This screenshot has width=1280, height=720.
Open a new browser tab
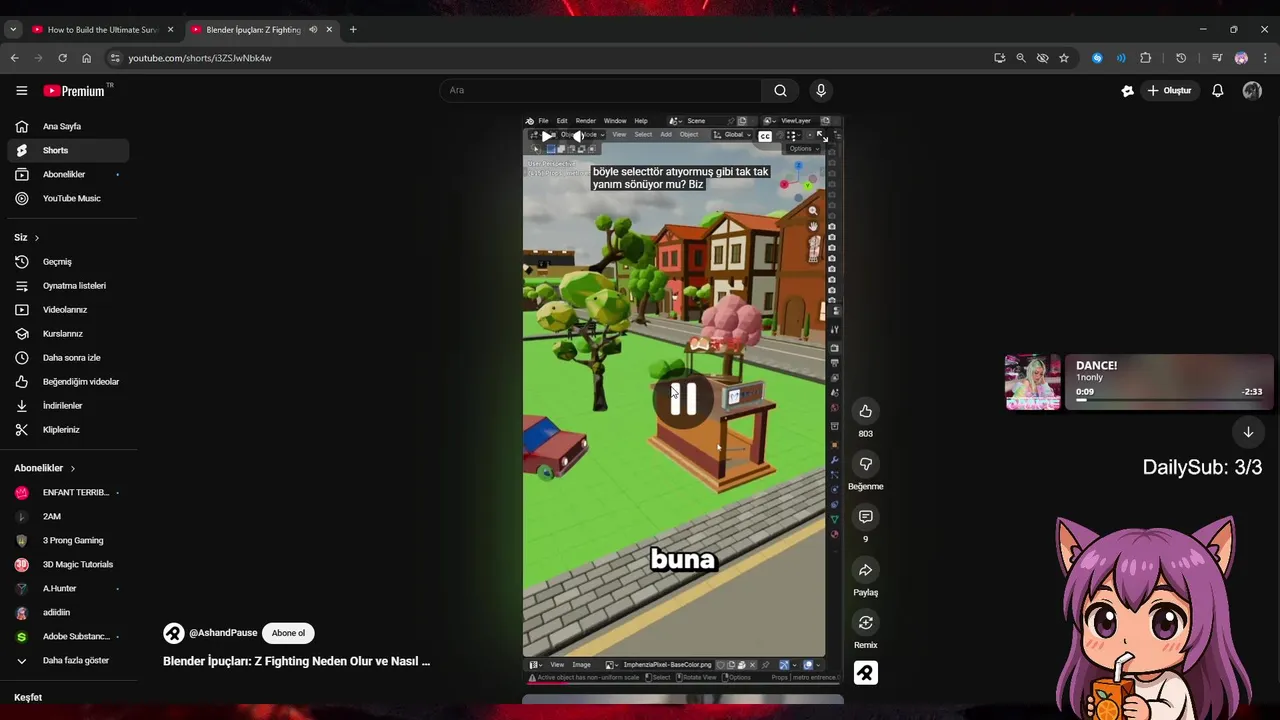(x=353, y=30)
